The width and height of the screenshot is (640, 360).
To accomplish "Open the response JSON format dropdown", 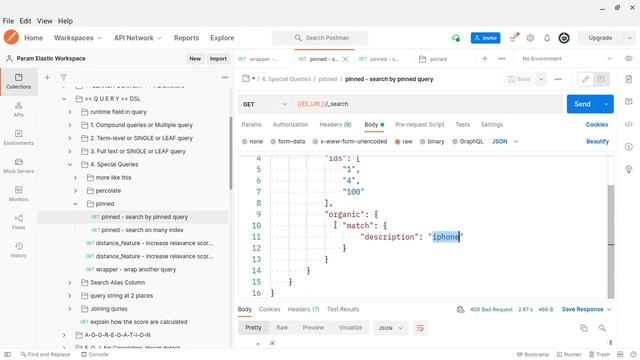I will click(390, 328).
